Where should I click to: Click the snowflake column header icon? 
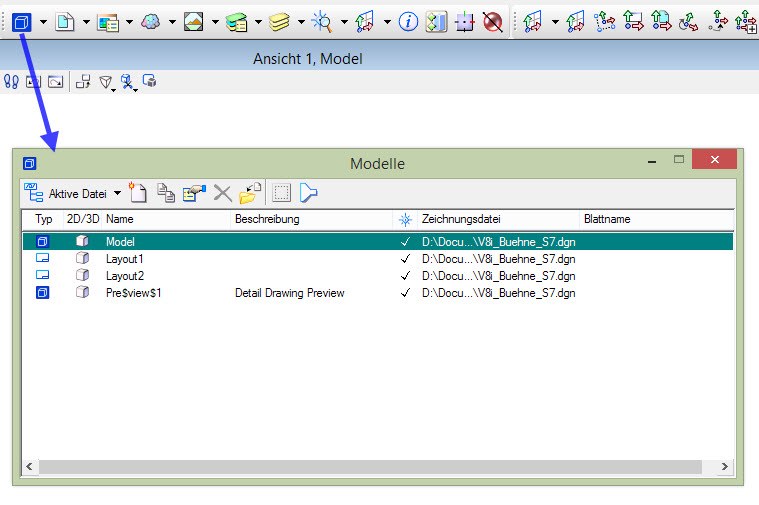405,220
